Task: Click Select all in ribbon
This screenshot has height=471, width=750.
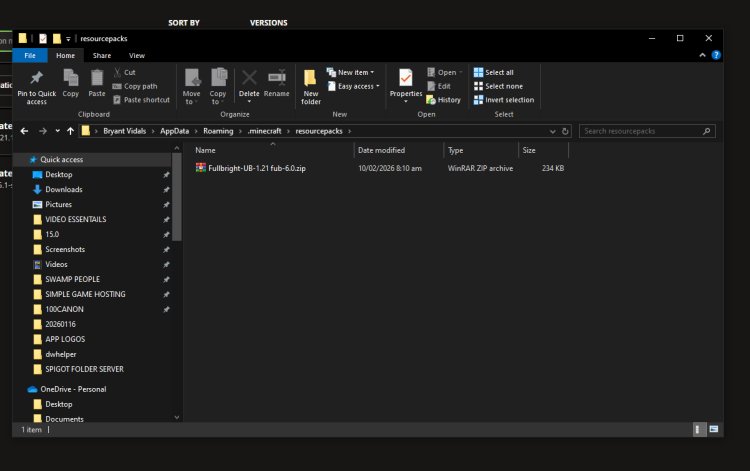Action: (499, 73)
